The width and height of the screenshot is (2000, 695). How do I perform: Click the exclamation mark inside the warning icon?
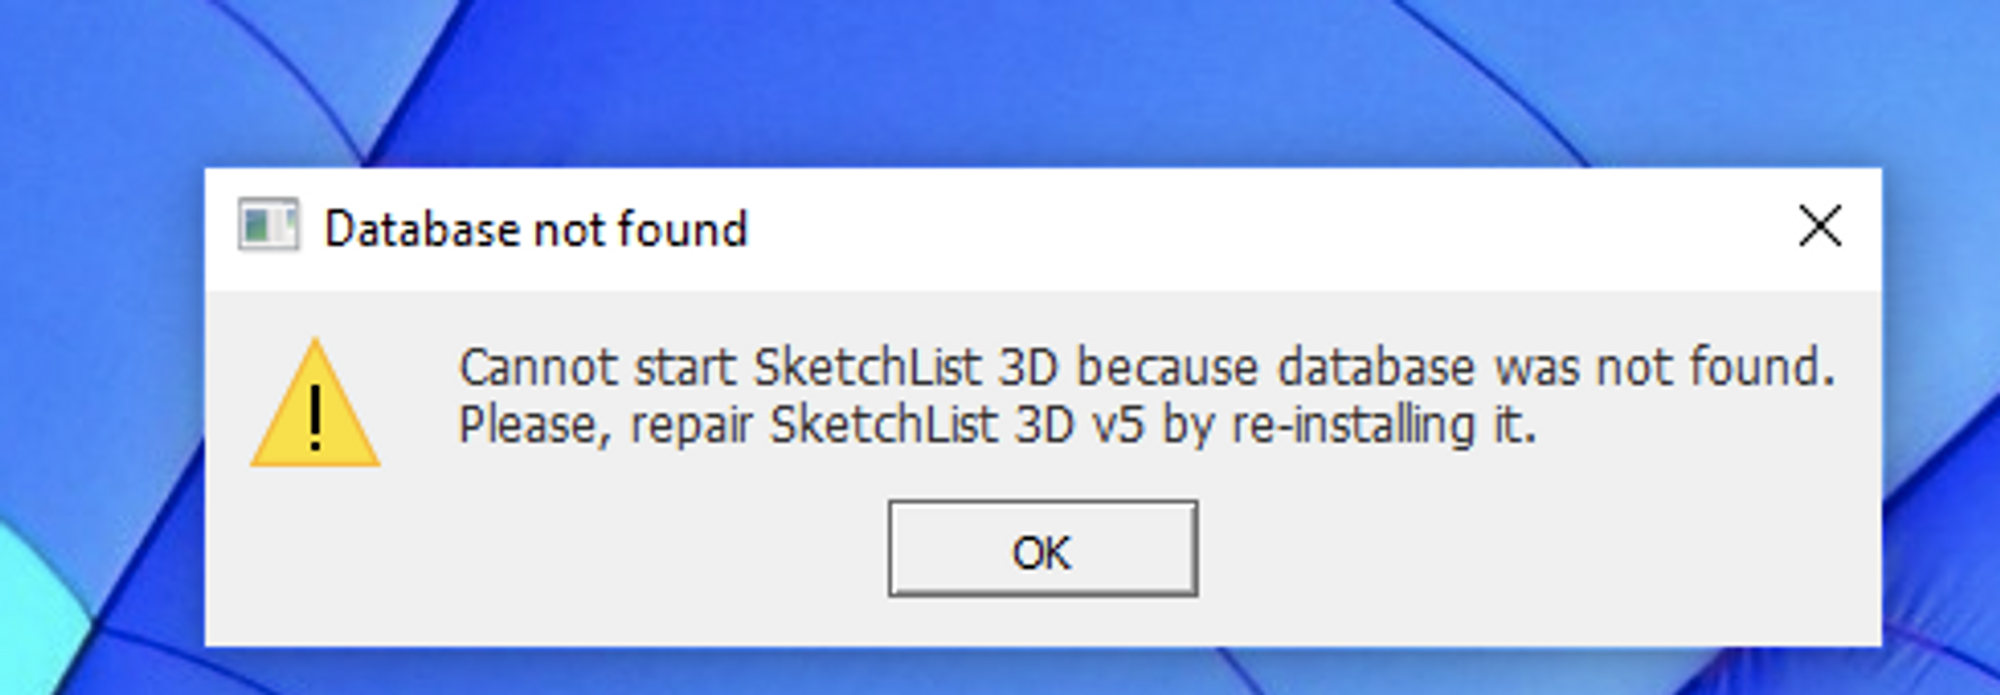[315, 418]
